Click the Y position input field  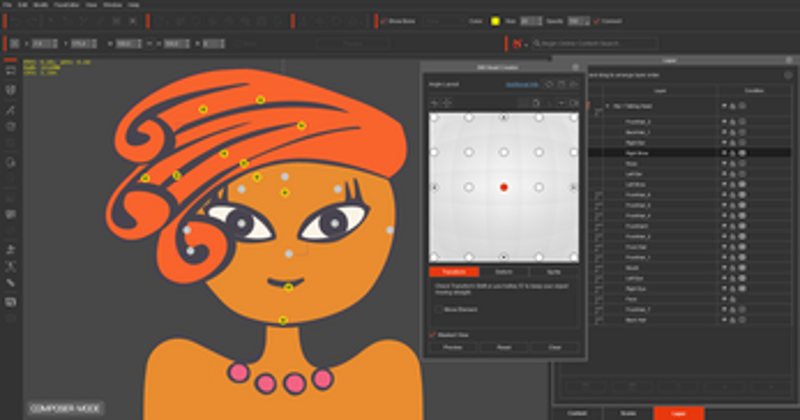(84, 44)
